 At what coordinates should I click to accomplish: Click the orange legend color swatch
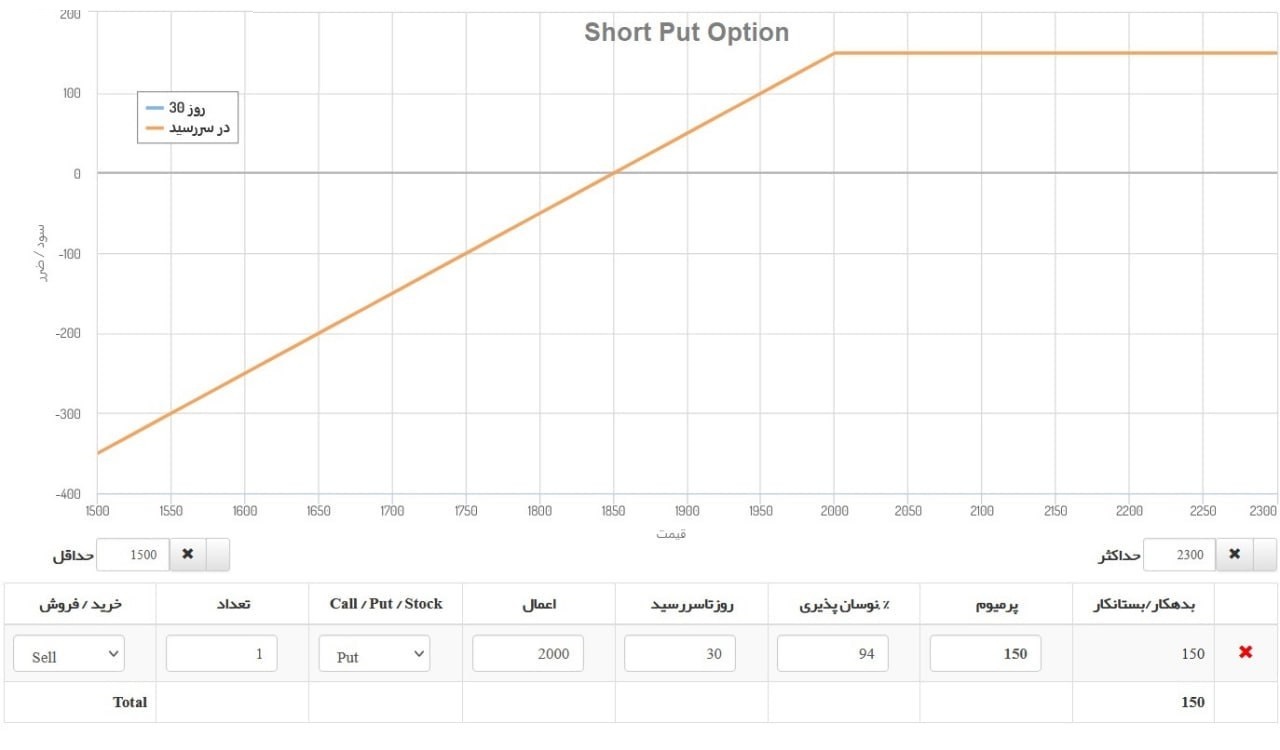154,128
